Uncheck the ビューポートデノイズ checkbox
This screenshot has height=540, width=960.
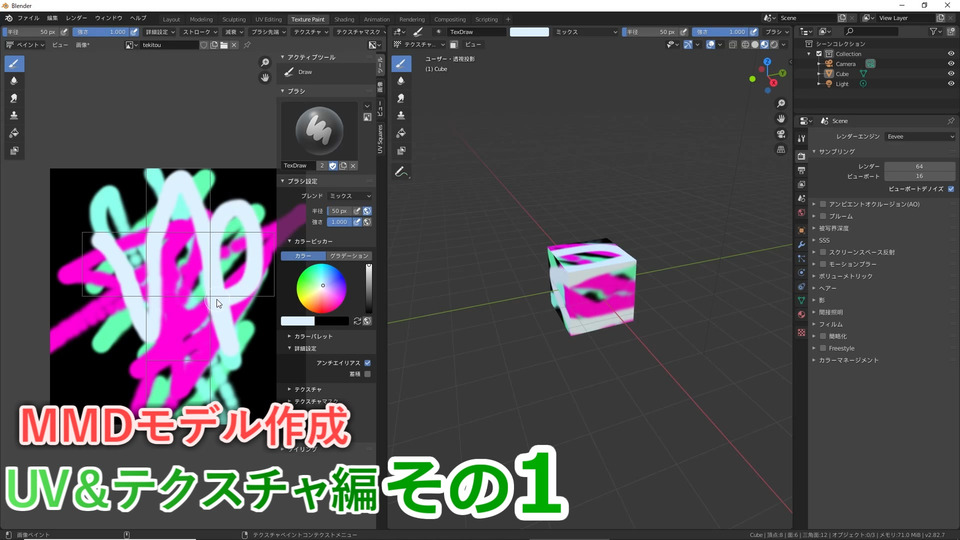[951, 189]
